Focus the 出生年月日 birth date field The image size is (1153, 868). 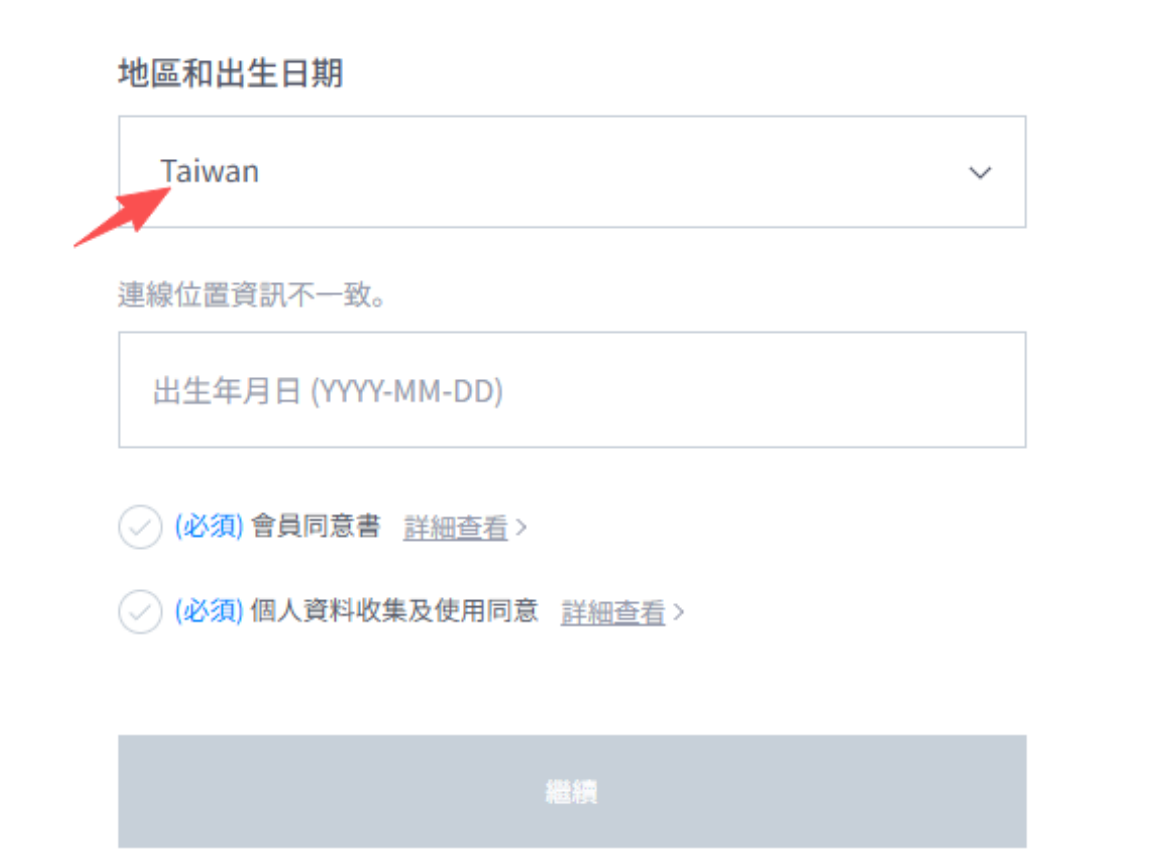tap(572, 390)
